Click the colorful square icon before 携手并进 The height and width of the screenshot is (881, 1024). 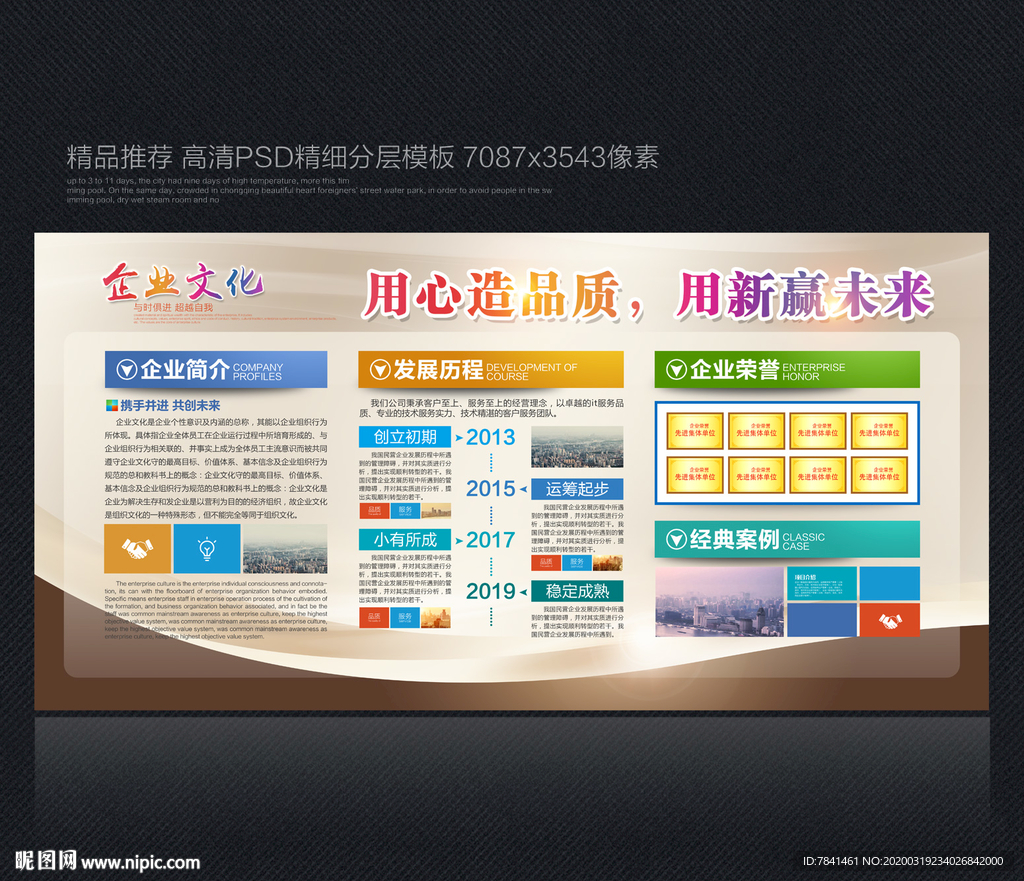112,406
